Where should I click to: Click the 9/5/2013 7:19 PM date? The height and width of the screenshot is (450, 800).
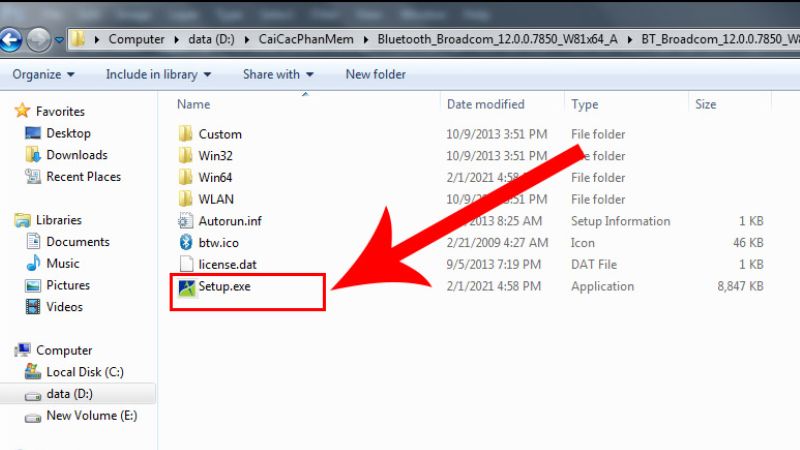tap(493, 264)
